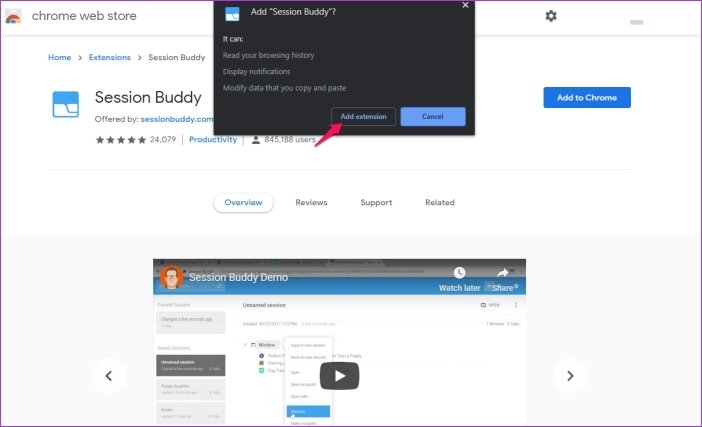Play the Session Buddy Demo video

tap(340, 375)
